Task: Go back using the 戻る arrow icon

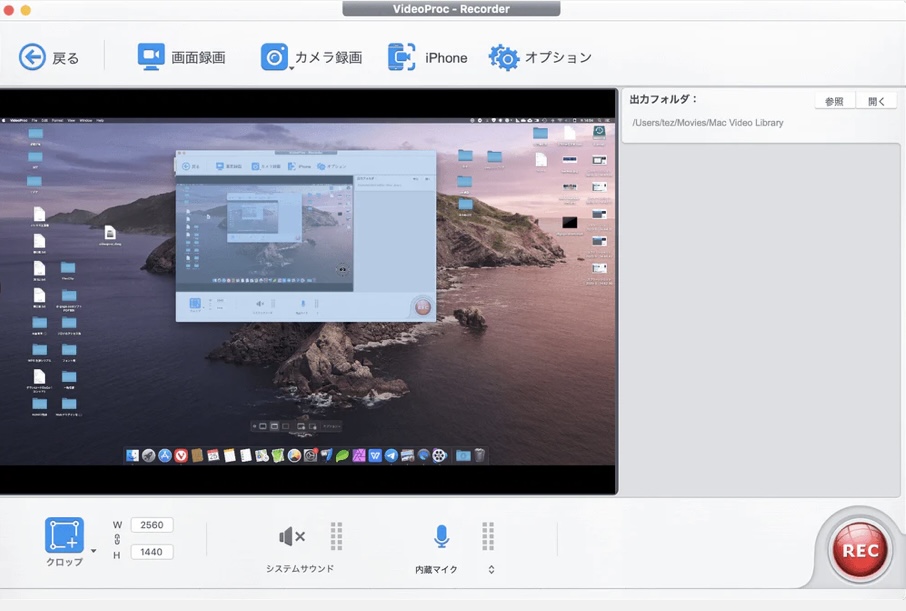Action: coord(33,57)
